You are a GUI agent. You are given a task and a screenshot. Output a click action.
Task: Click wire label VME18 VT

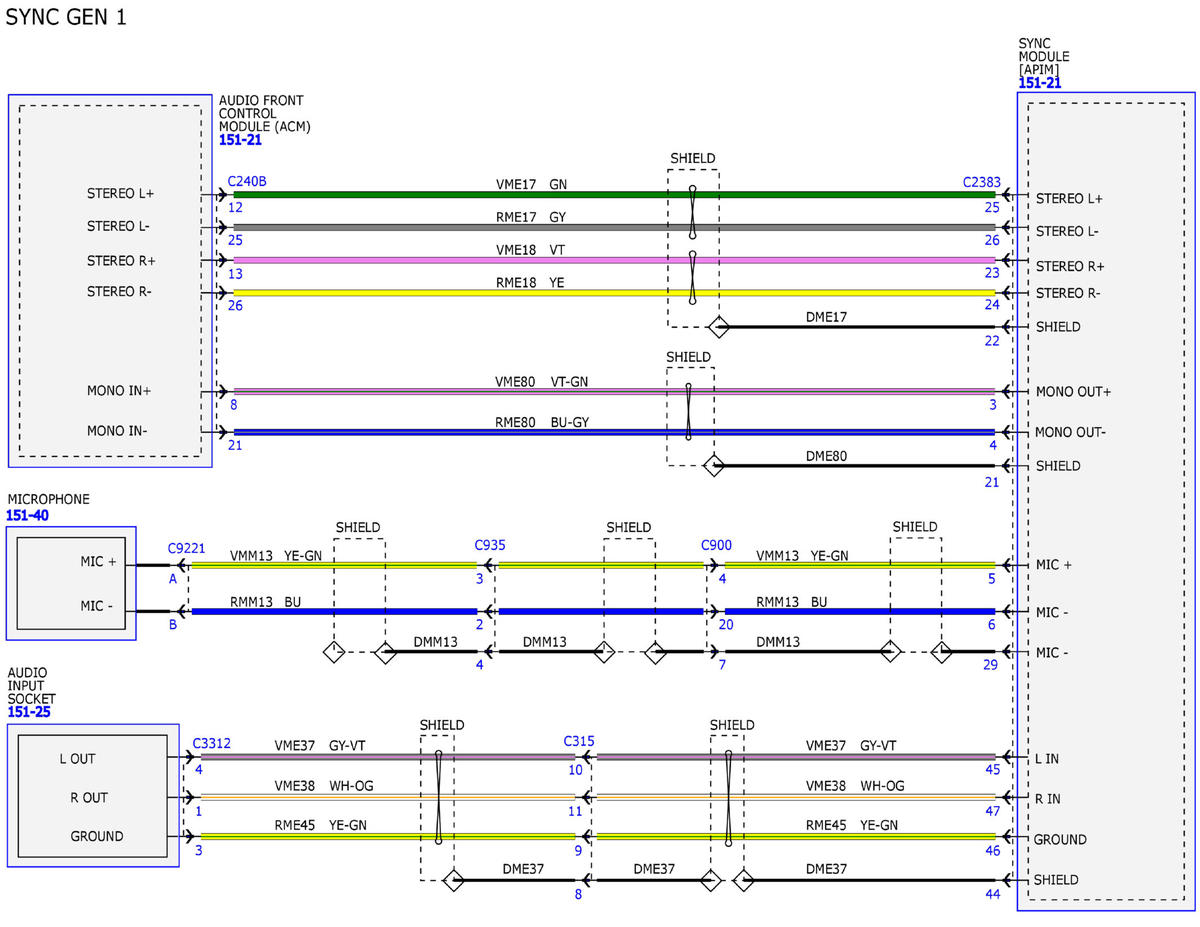tap(531, 249)
